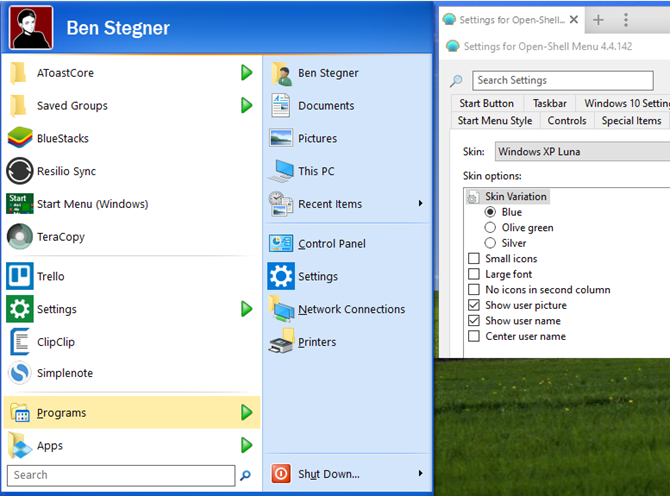This screenshot has width=670, height=496.
Task: Open the Start Menu Style tab
Action: [x=495, y=121]
